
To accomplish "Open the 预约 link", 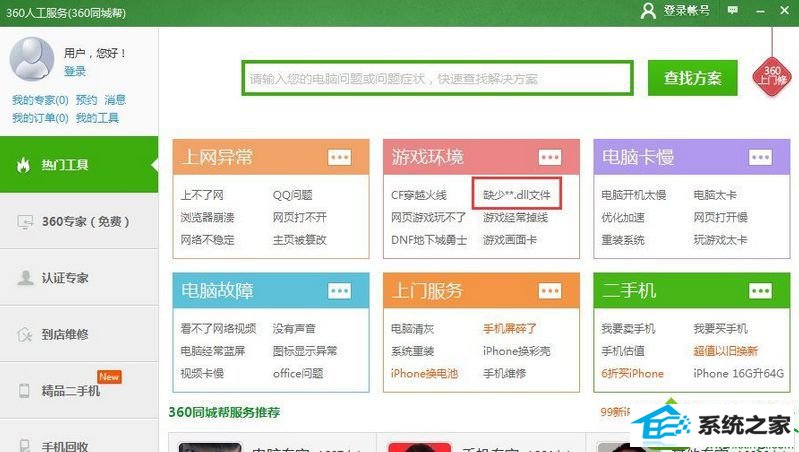I will 86,100.
